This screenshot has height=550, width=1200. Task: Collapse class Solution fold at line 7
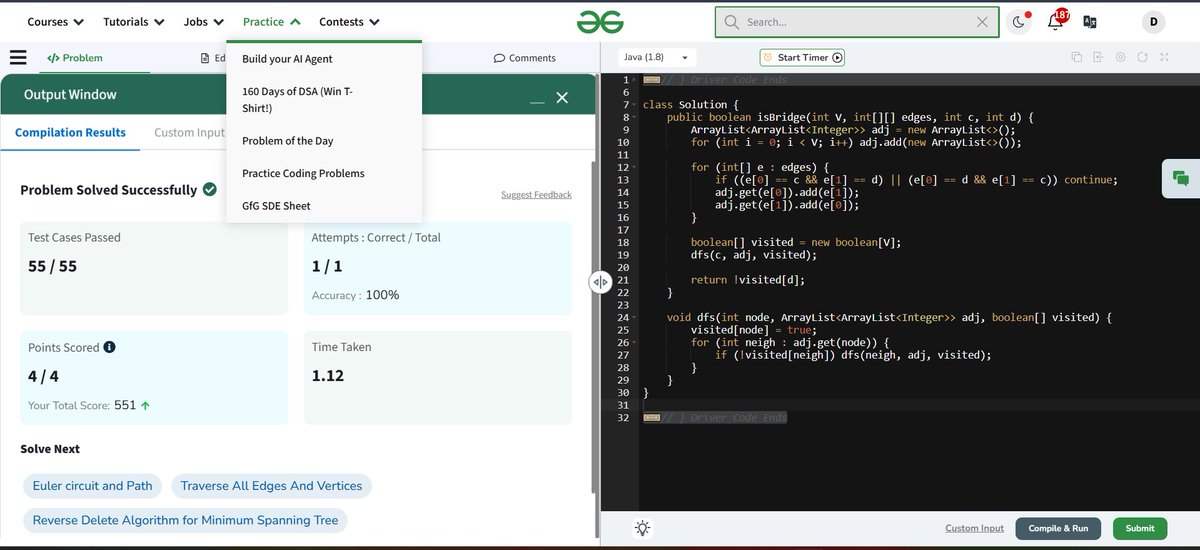636,105
